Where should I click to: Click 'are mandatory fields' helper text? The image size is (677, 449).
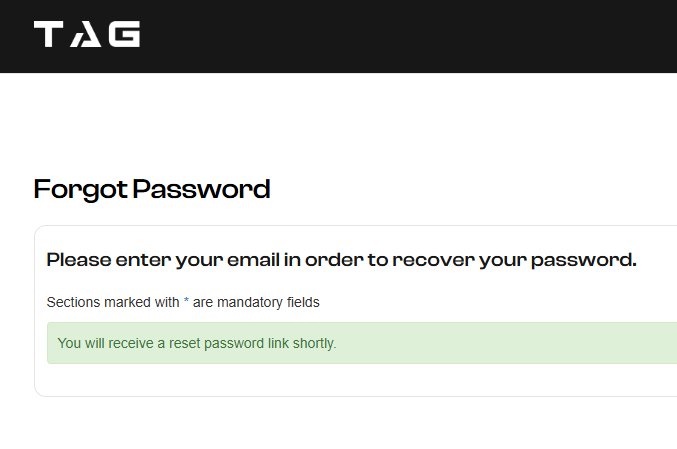256,302
